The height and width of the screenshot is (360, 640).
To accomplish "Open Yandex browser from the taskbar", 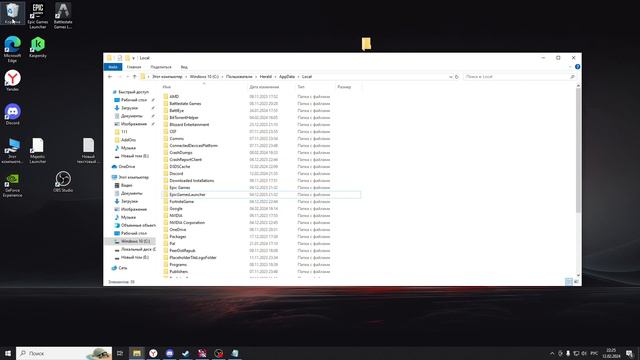I will pyautogui.click(x=153, y=353).
